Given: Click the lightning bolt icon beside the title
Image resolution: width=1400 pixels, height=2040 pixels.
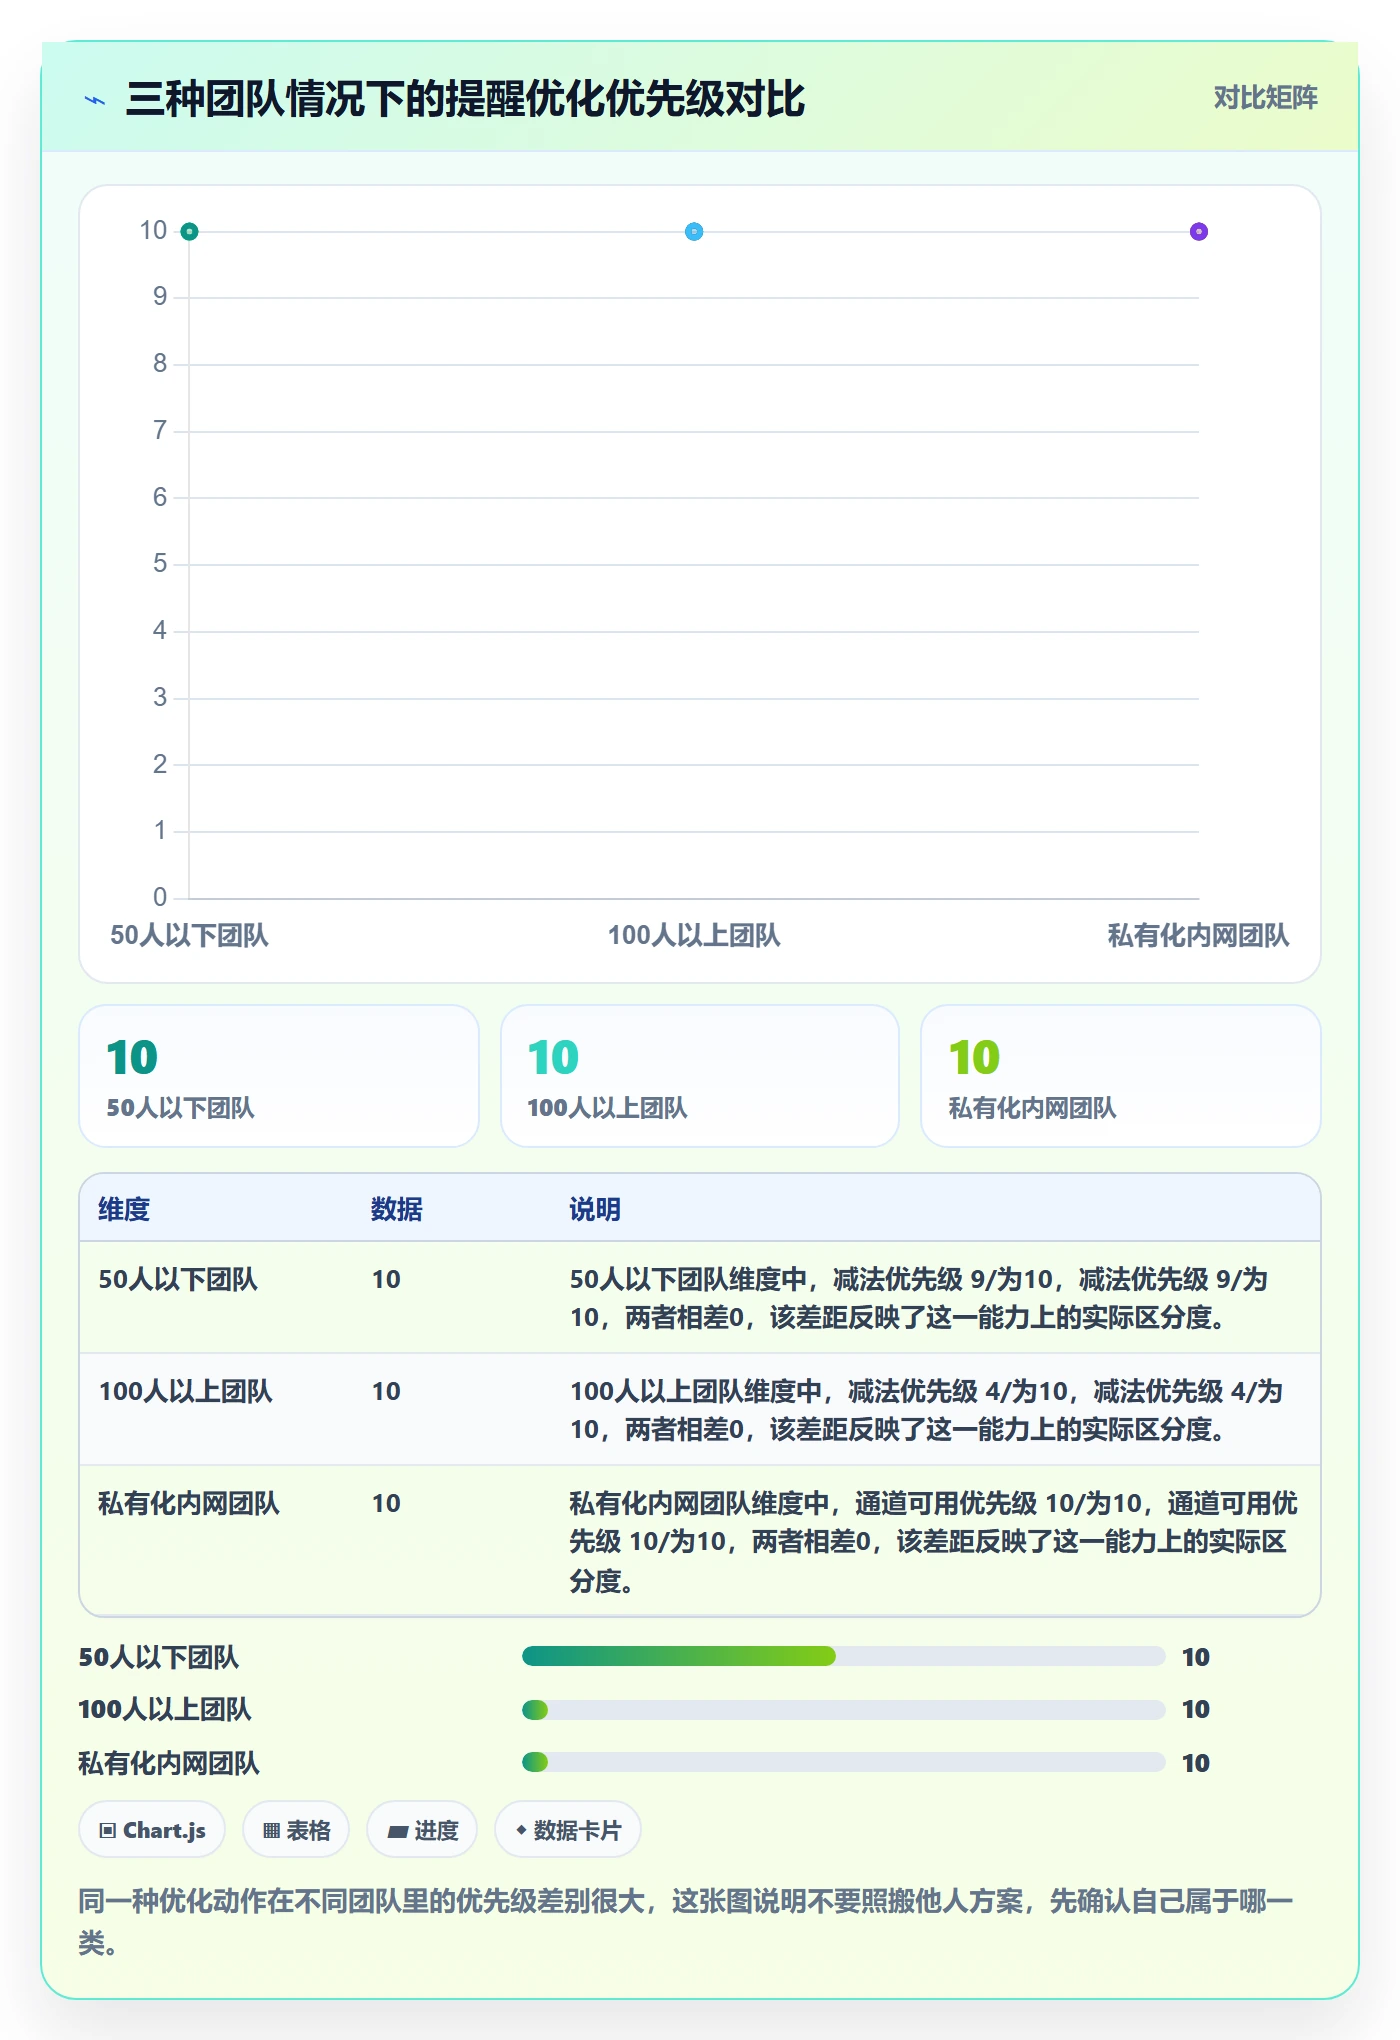Looking at the screenshot, I should (x=95, y=100).
